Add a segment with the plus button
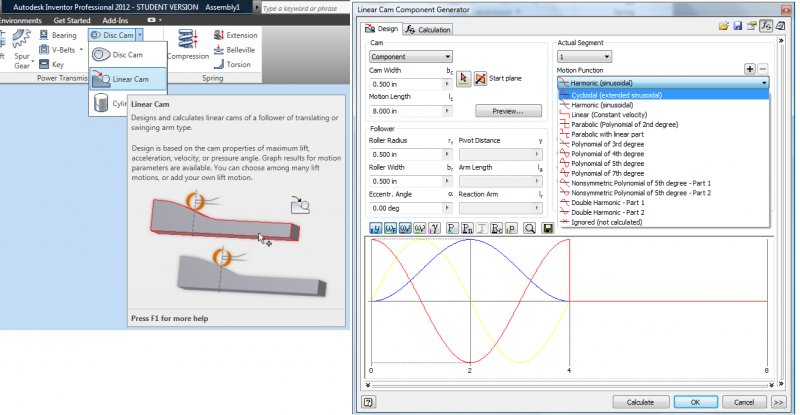 (749, 69)
